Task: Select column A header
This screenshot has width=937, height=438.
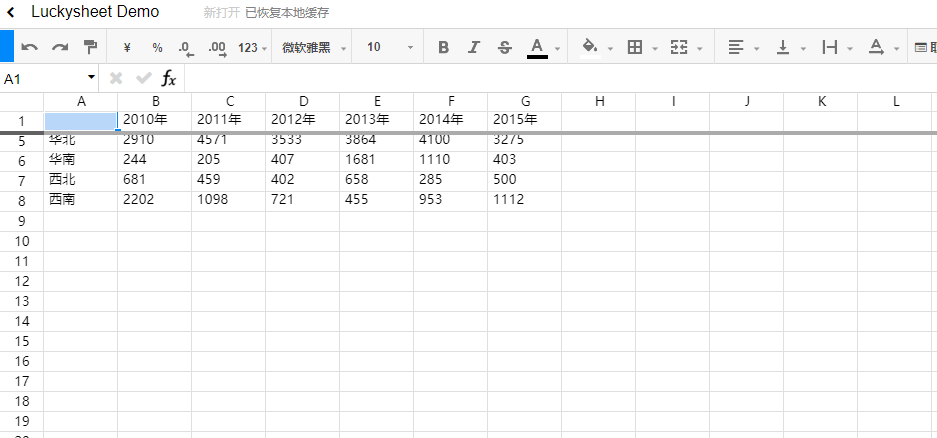Action: (x=81, y=102)
